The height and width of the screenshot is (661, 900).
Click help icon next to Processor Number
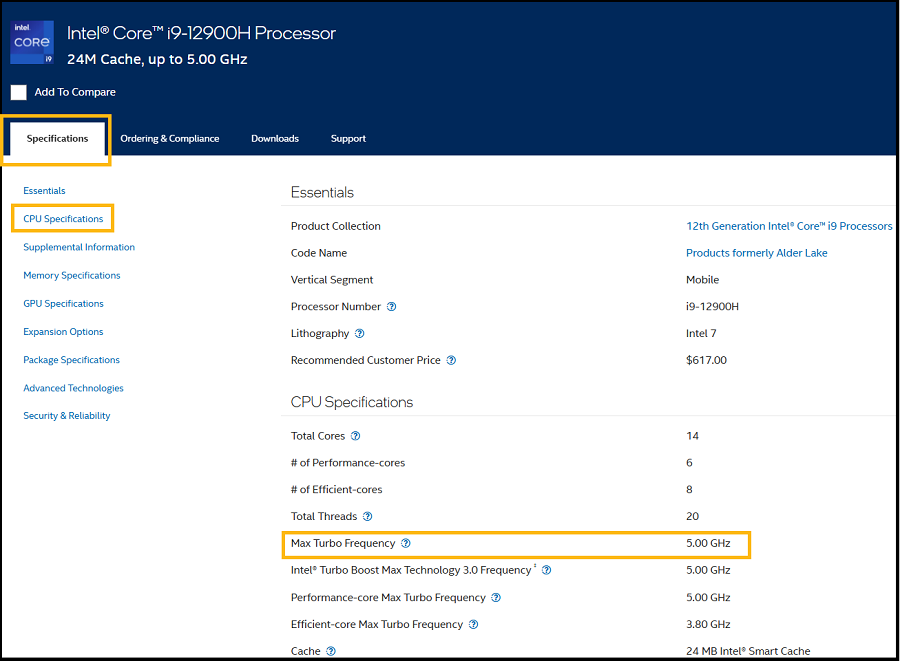[392, 307]
